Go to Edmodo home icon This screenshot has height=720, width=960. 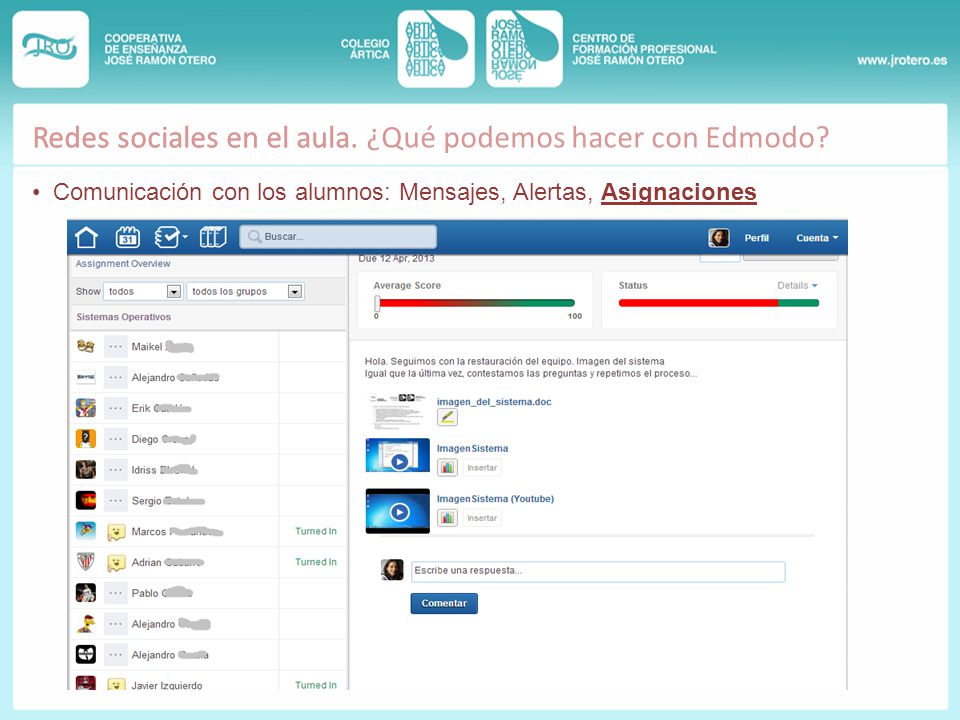pyautogui.click(x=86, y=237)
